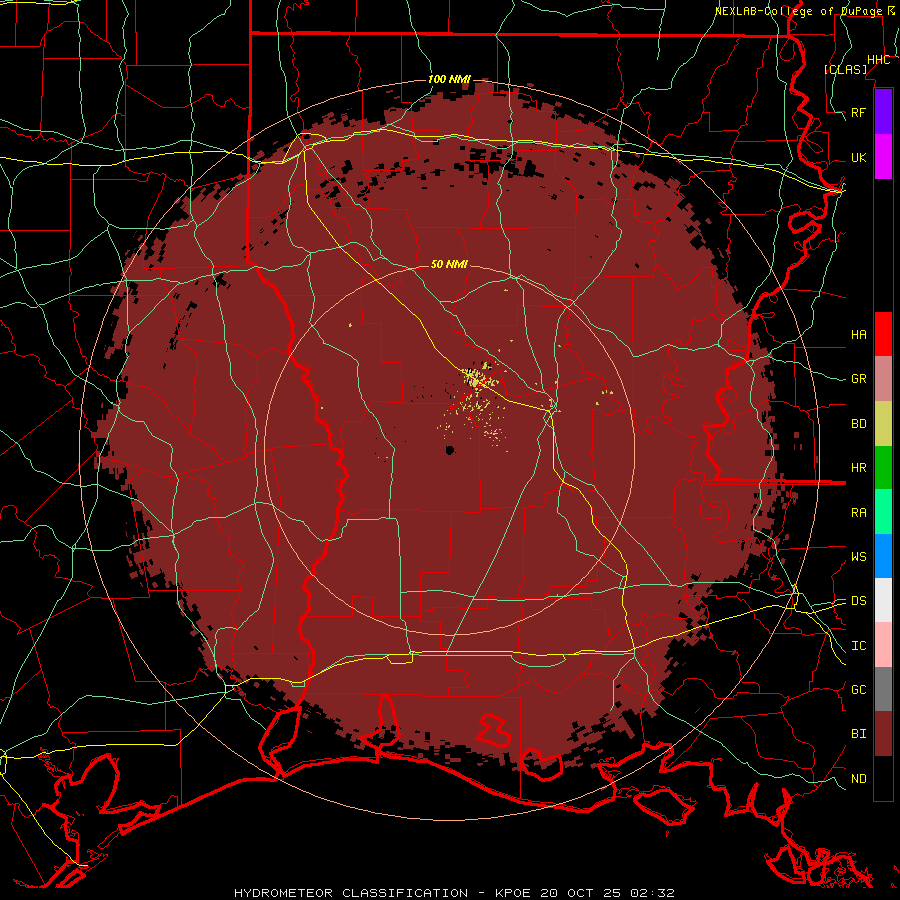Click the RA legend label text
The height and width of the screenshot is (900, 900).
tap(859, 513)
